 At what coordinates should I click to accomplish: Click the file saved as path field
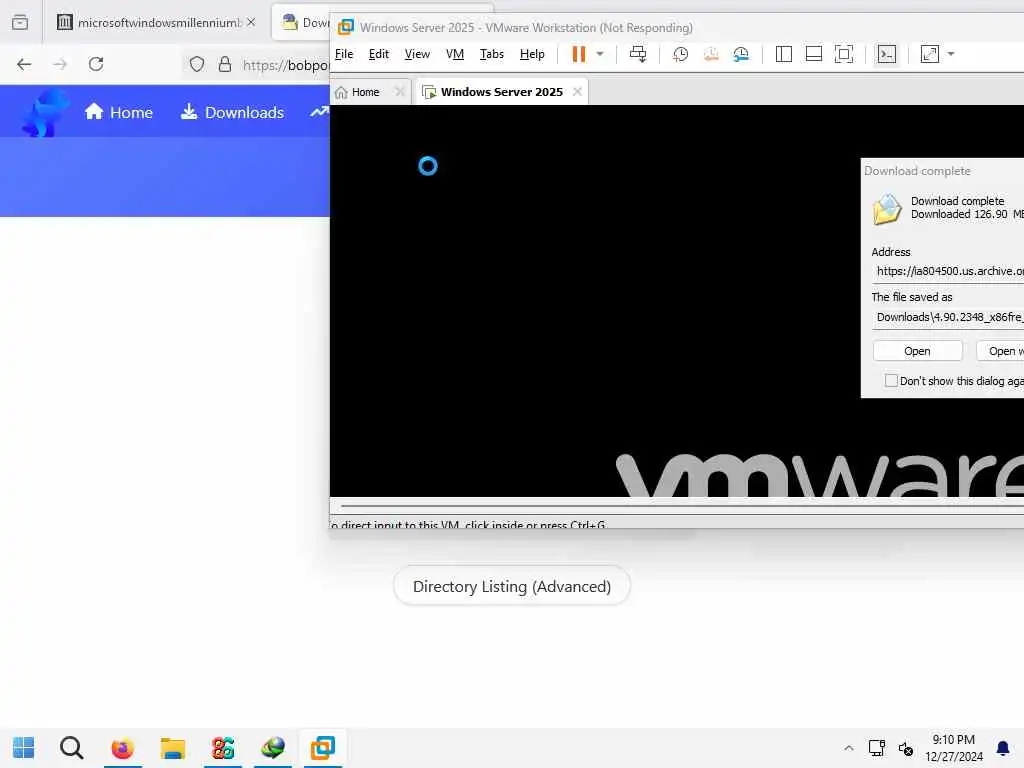click(x=948, y=317)
